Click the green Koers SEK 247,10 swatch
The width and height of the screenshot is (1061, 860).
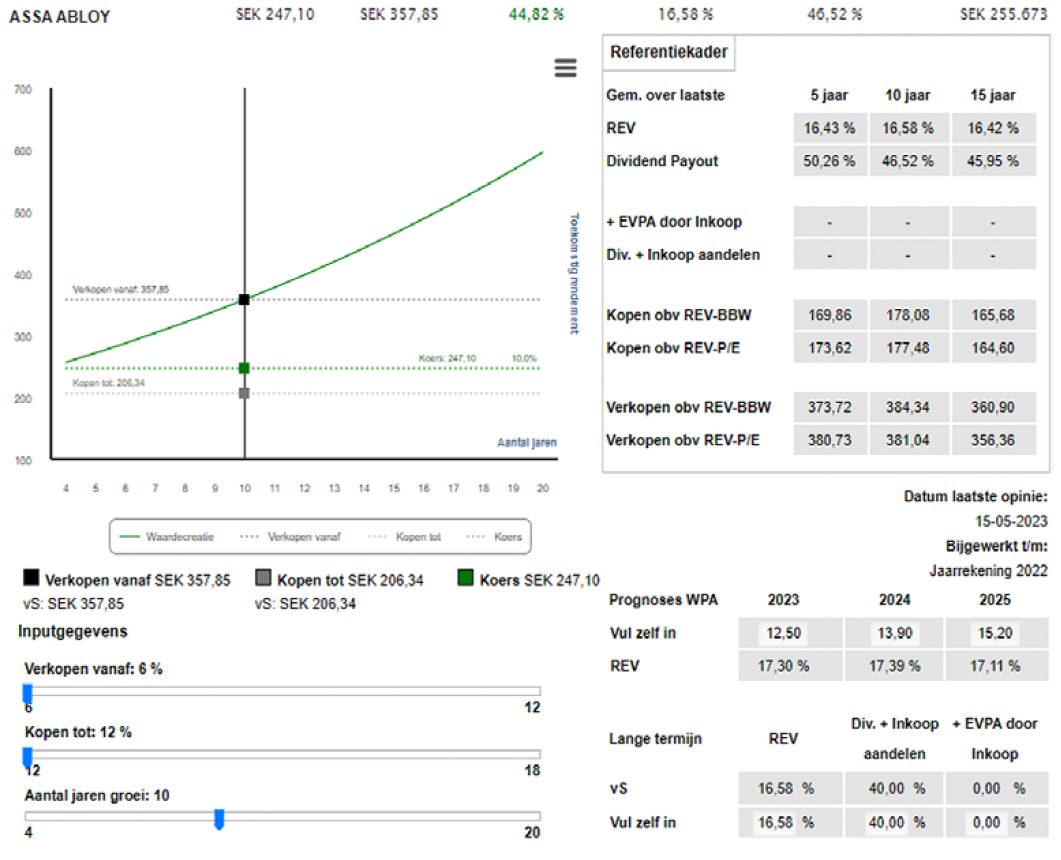[466, 577]
